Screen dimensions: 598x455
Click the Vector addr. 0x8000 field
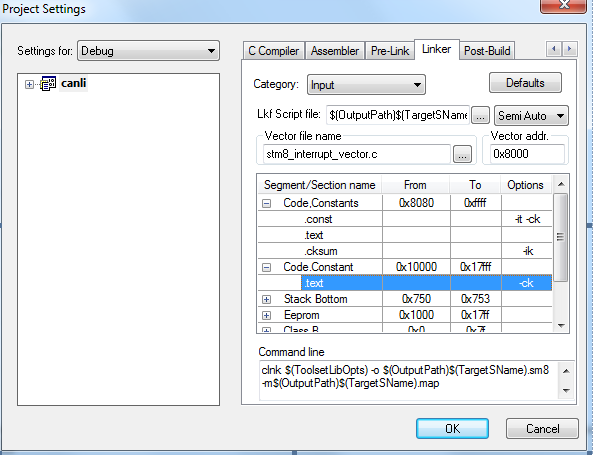[527, 154]
